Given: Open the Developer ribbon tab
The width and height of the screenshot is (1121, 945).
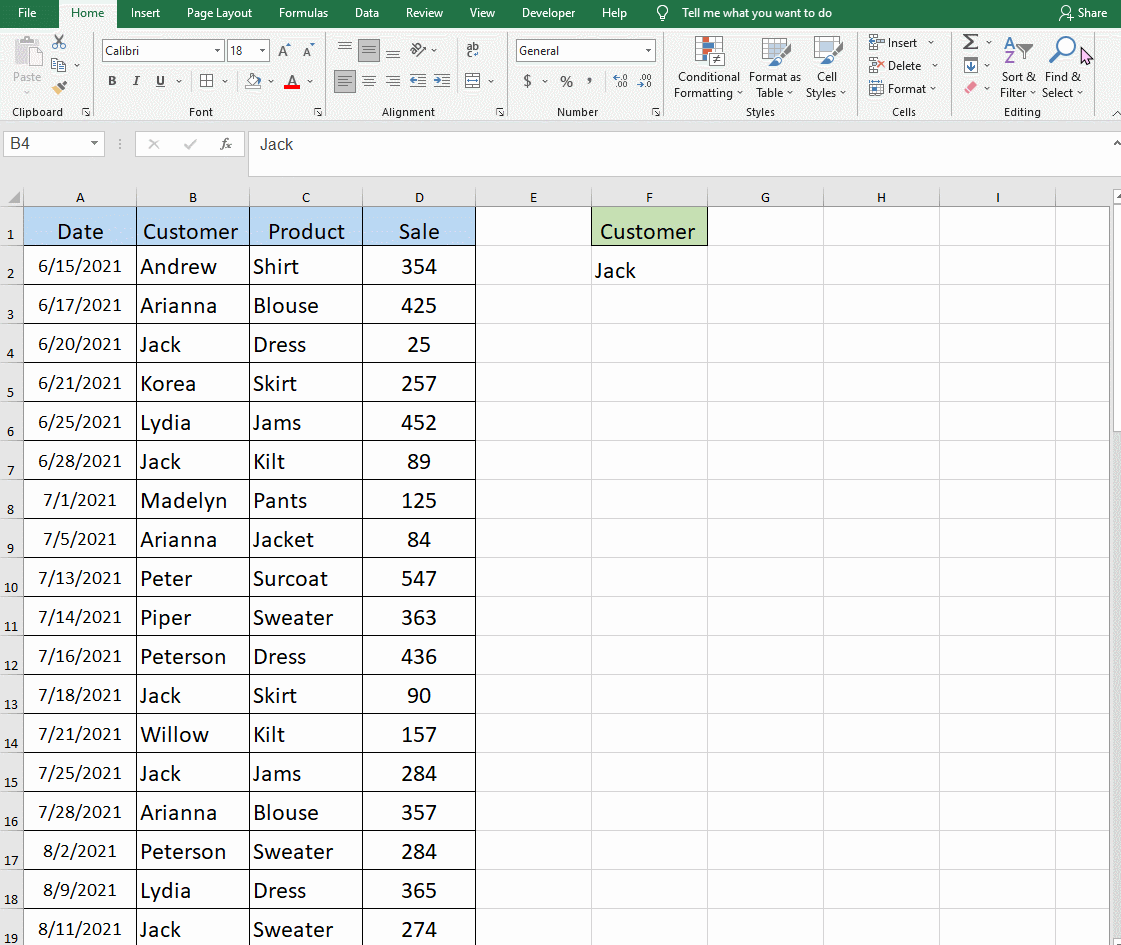Looking at the screenshot, I should [x=548, y=13].
